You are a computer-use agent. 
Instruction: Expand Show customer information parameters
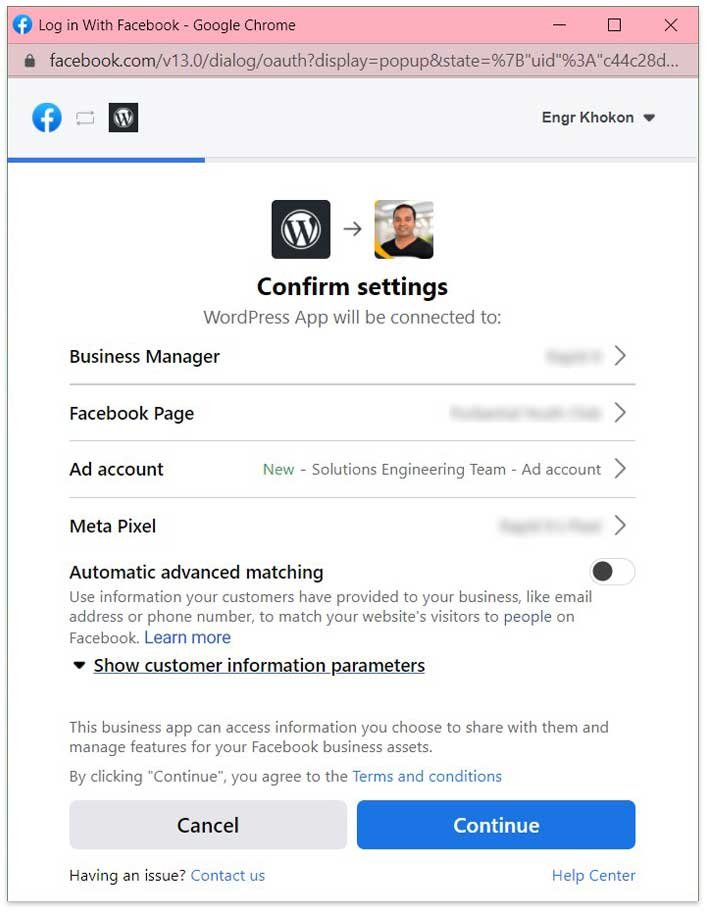(258, 666)
